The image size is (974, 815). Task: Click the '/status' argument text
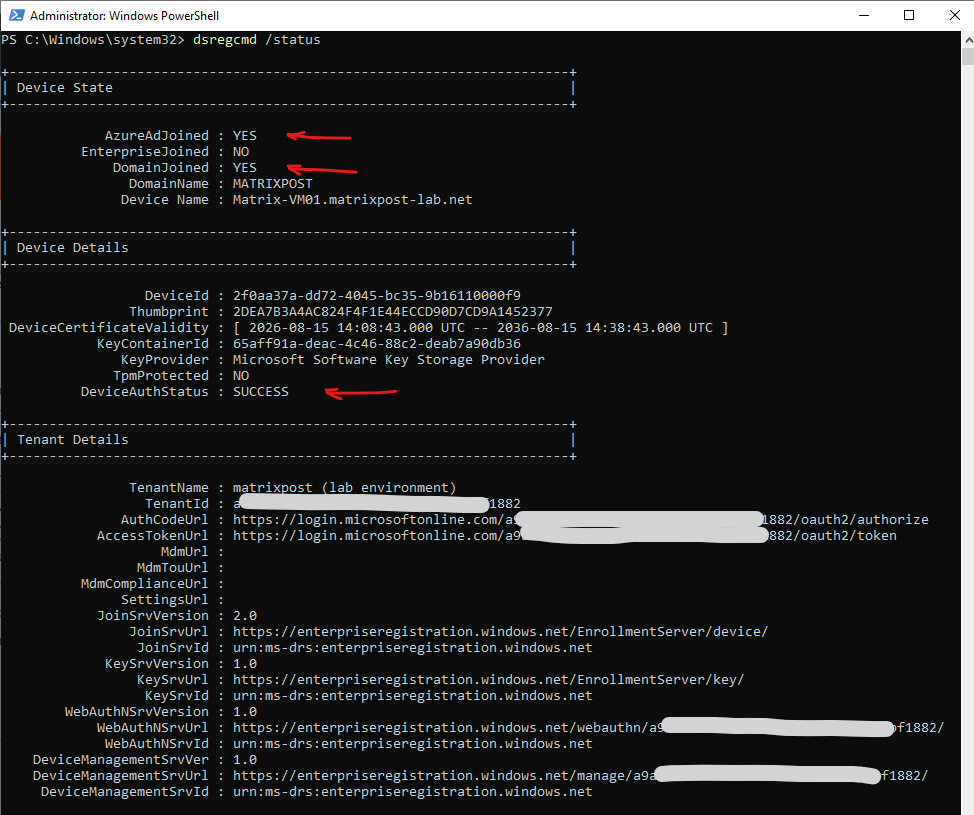tap(293, 40)
